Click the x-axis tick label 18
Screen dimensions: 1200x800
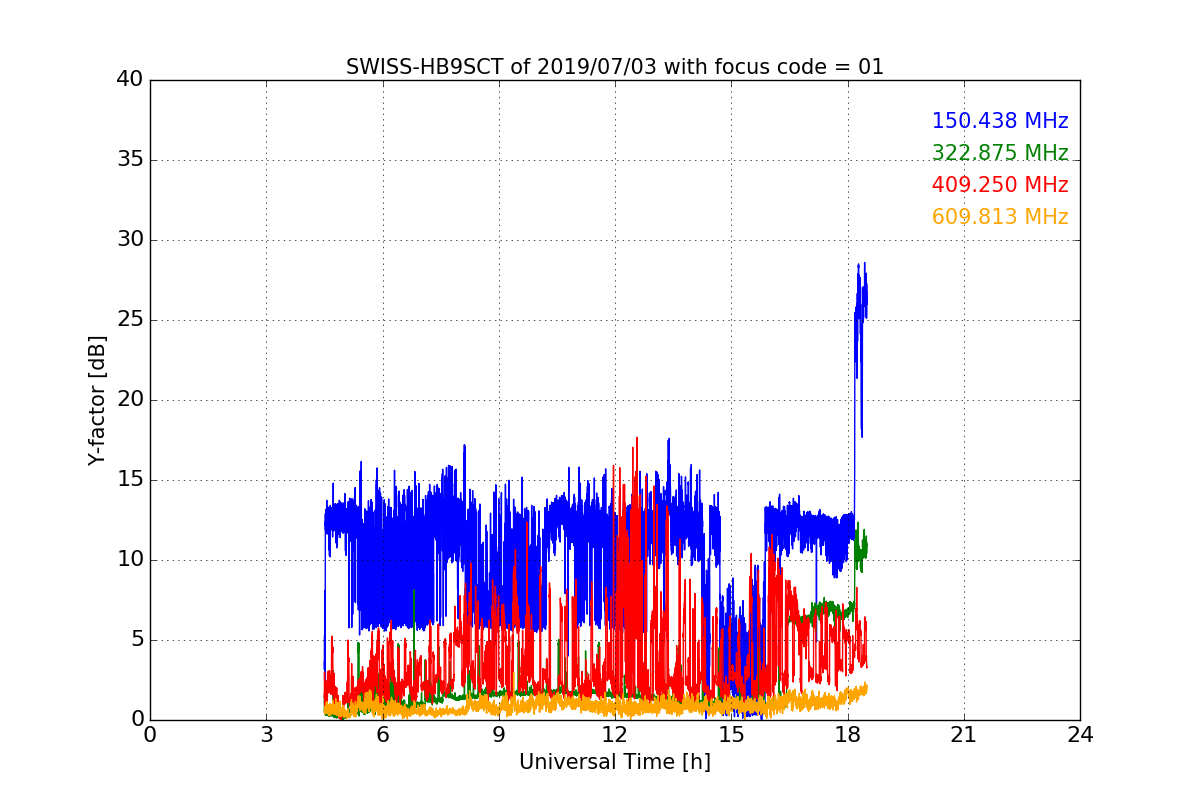[847, 735]
